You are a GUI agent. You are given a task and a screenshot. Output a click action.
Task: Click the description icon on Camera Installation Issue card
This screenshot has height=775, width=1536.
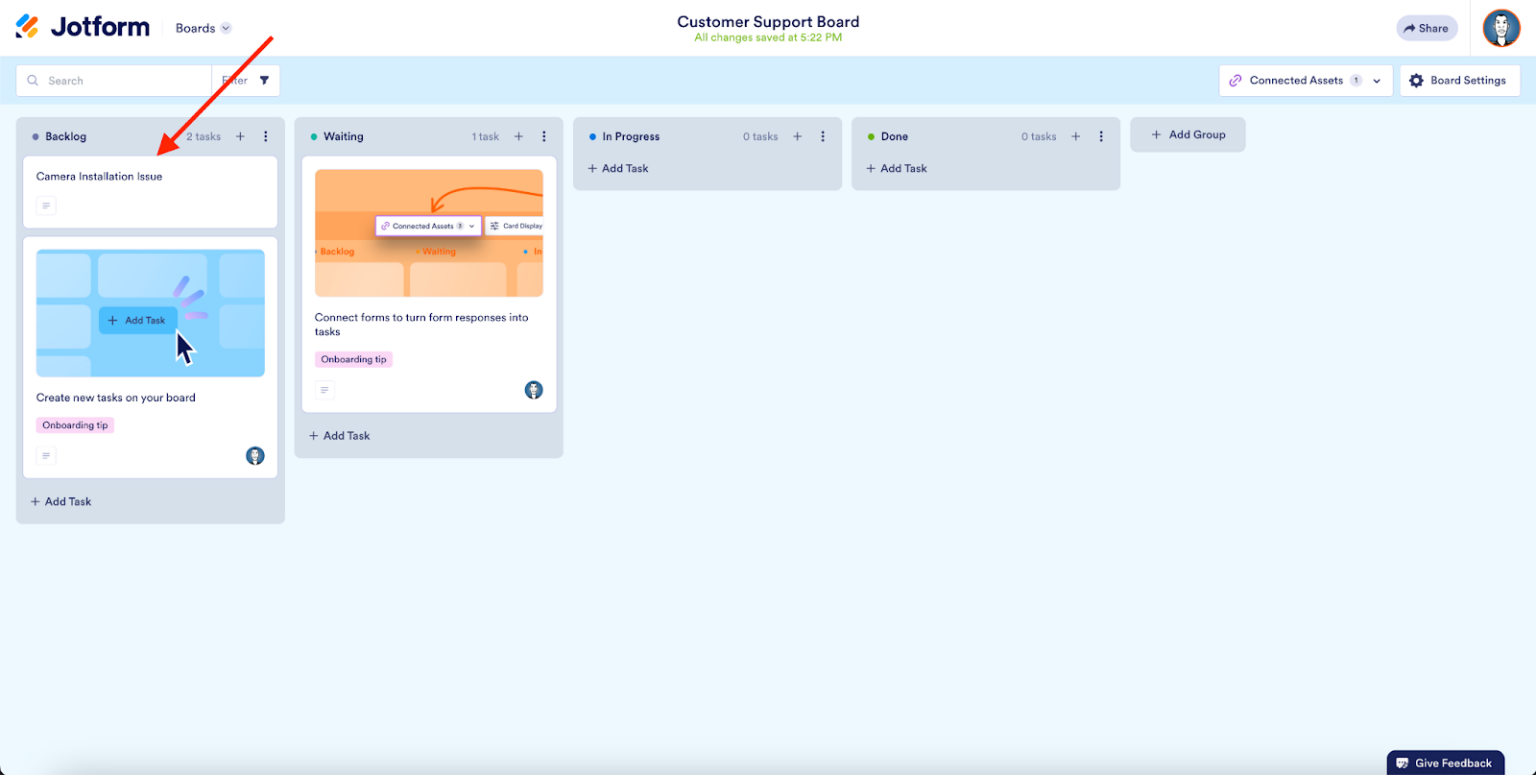[x=46, y=205]
